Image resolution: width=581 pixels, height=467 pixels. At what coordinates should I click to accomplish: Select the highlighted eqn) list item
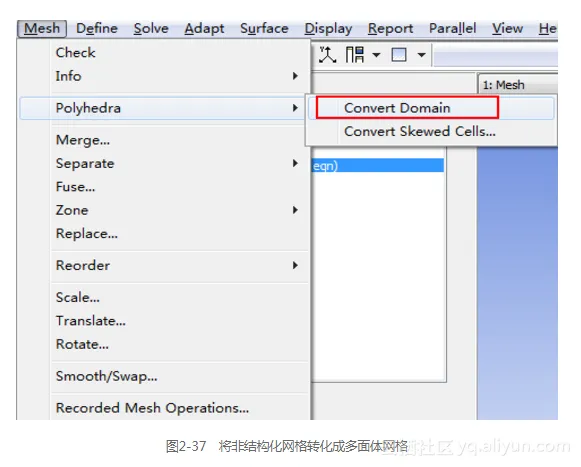click(378, 166)
